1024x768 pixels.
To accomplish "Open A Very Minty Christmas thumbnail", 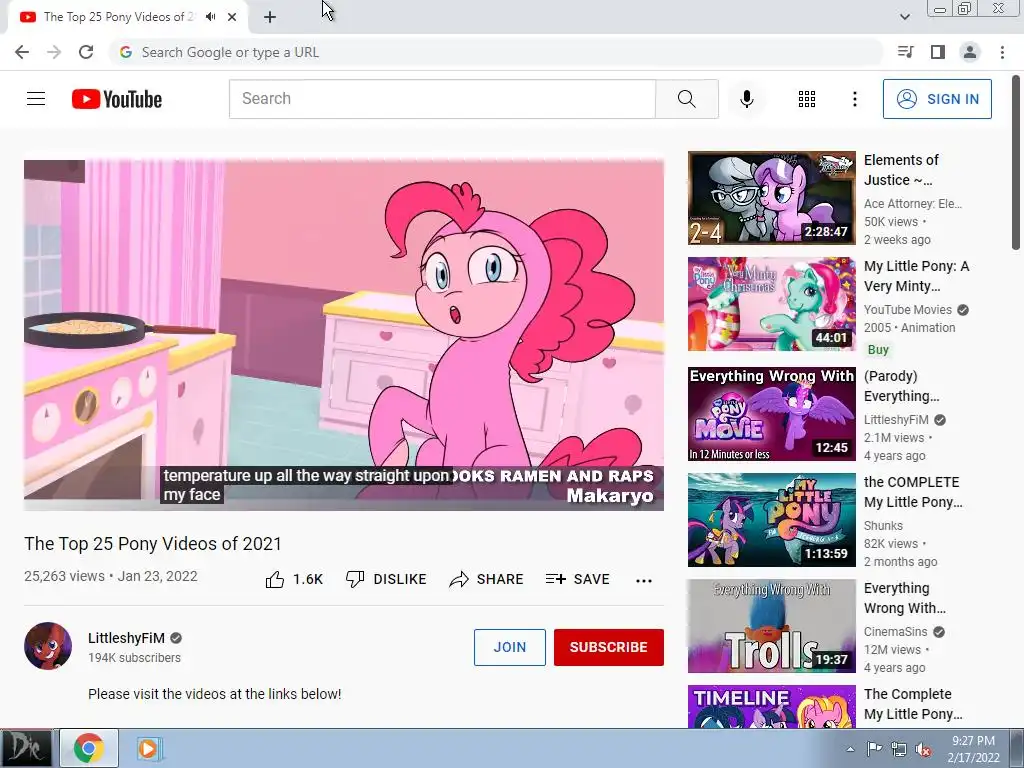I will click(x=771, y=304).
